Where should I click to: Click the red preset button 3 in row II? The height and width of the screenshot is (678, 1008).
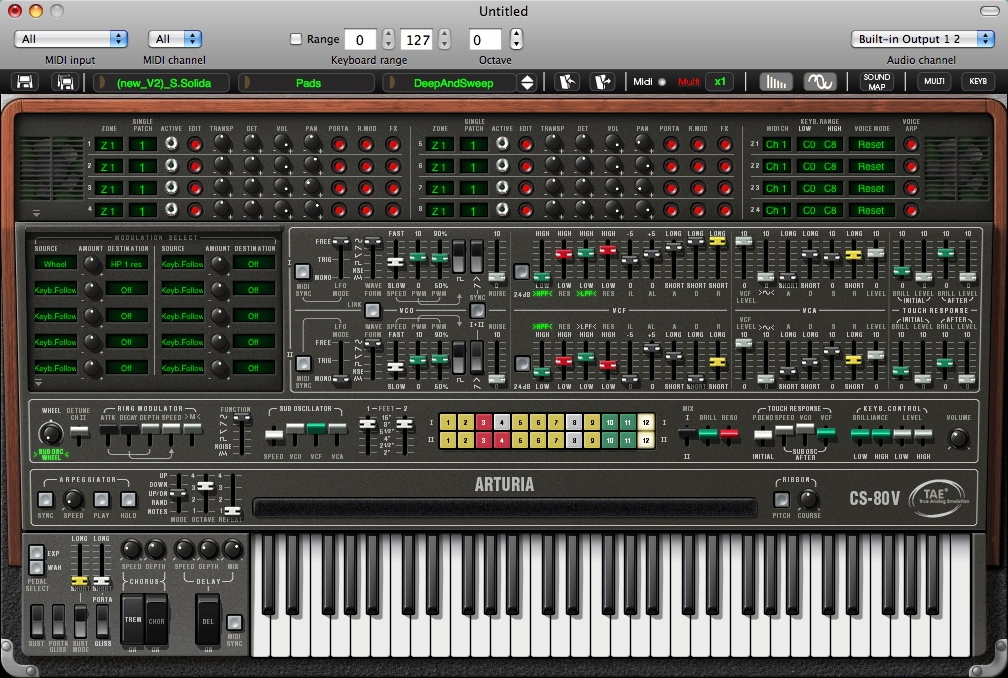click(x=483, y=440)
